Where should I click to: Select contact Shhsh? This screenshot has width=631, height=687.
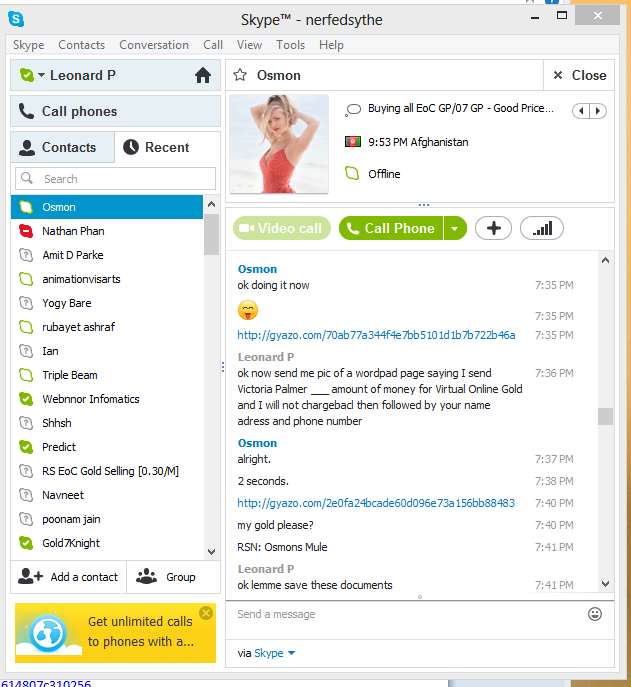click(x=107, y=423)
